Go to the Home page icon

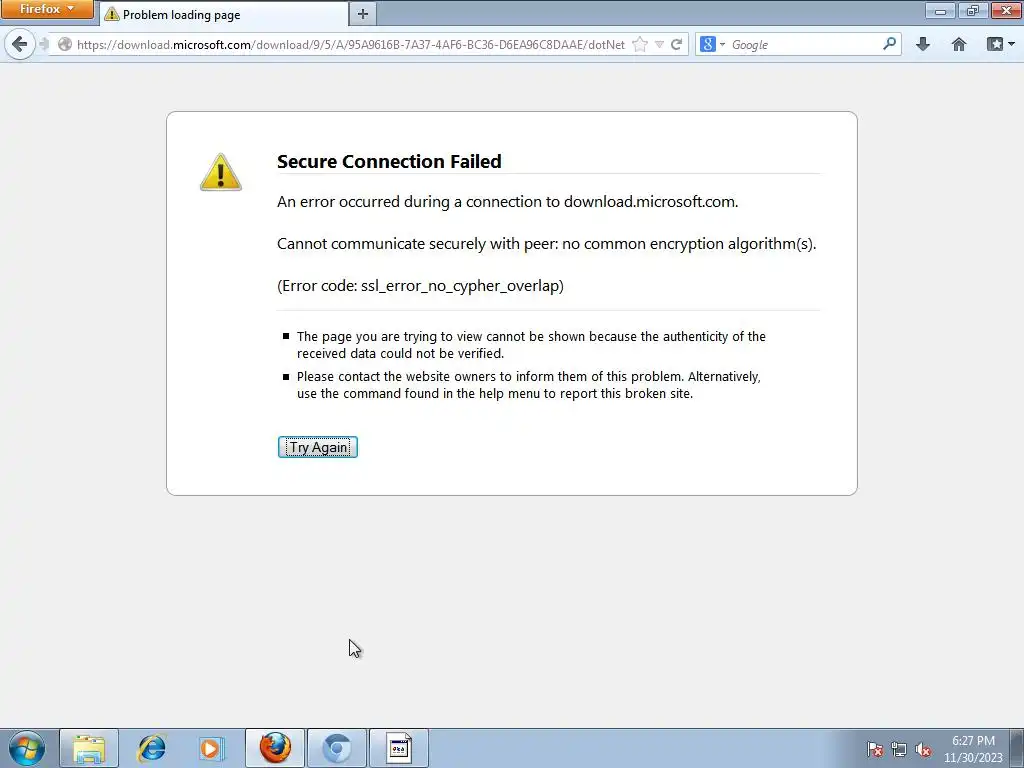[959, 44]
